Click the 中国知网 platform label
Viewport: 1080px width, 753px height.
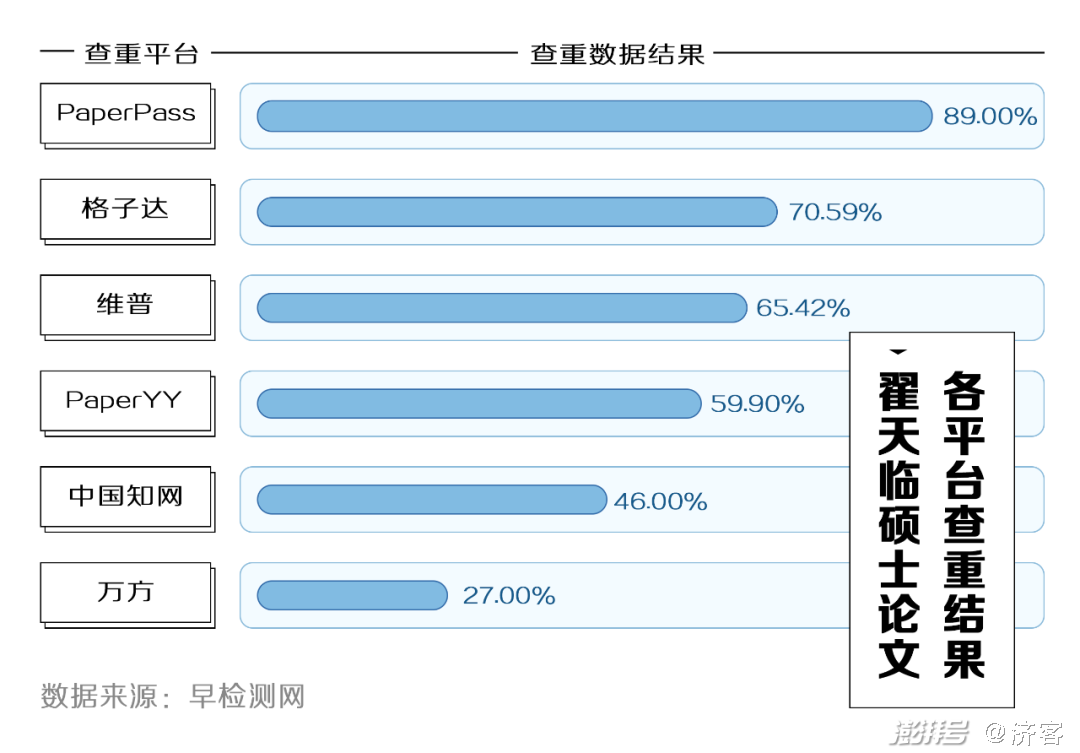point(127,497)
